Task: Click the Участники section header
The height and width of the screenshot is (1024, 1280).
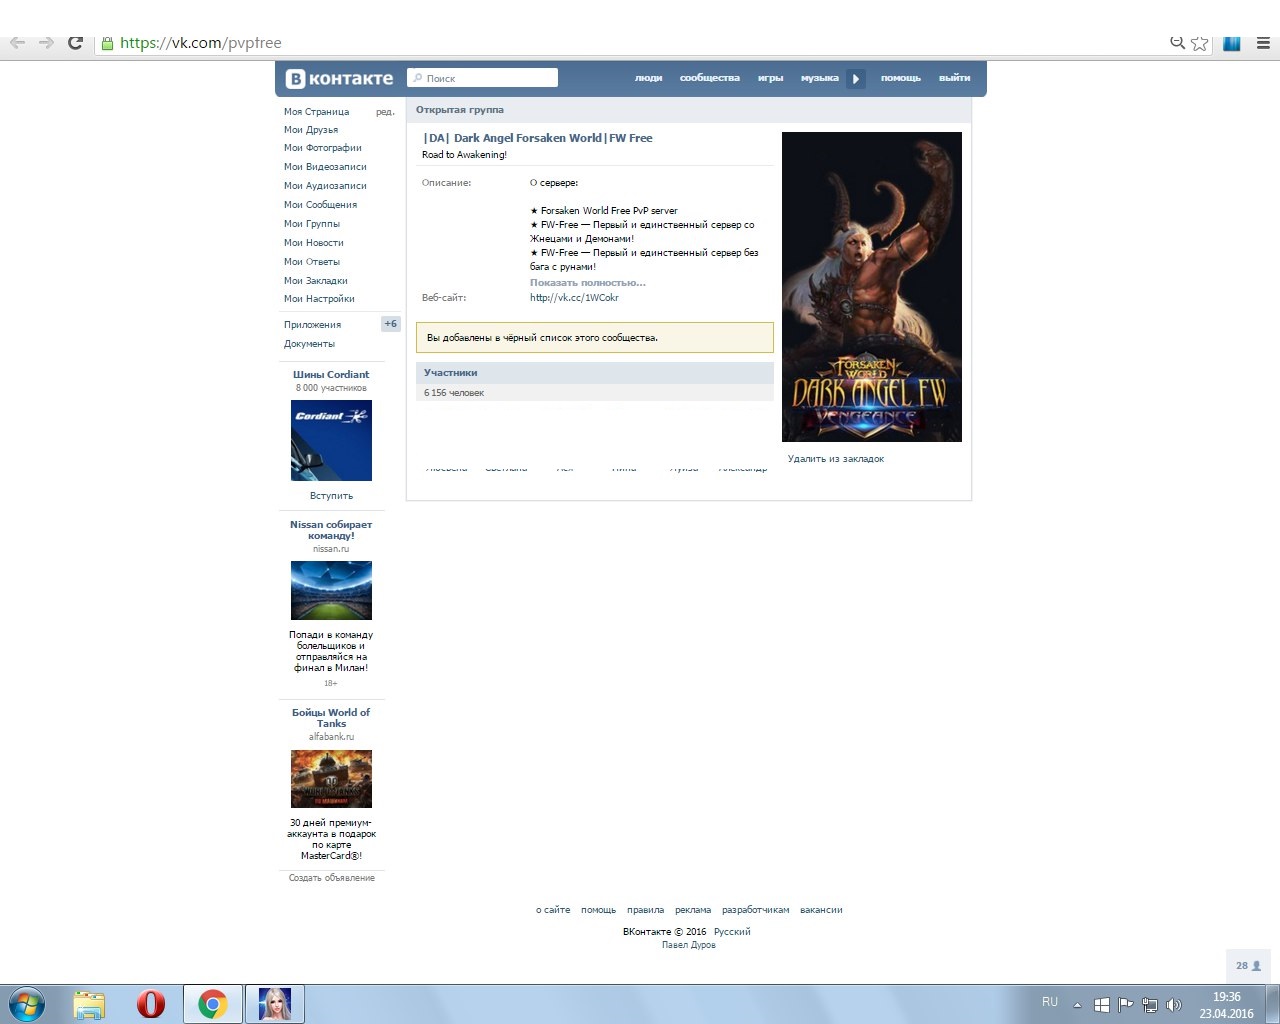Action: 595,373
